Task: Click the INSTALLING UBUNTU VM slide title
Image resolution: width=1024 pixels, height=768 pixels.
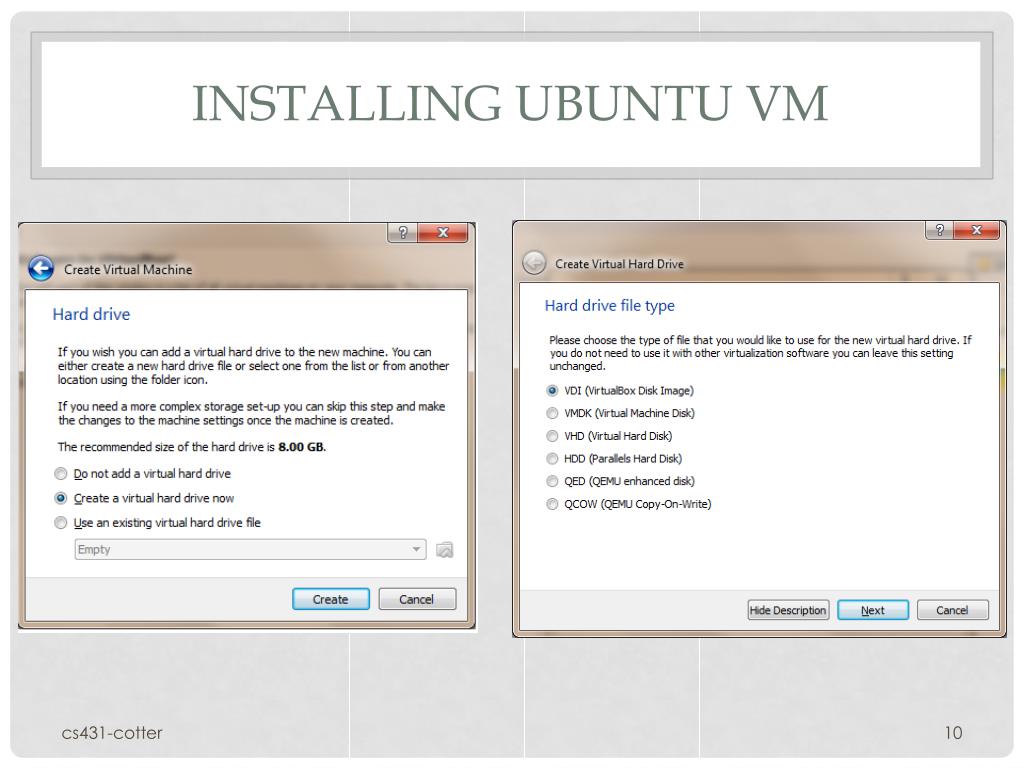Action: [510, 103]
